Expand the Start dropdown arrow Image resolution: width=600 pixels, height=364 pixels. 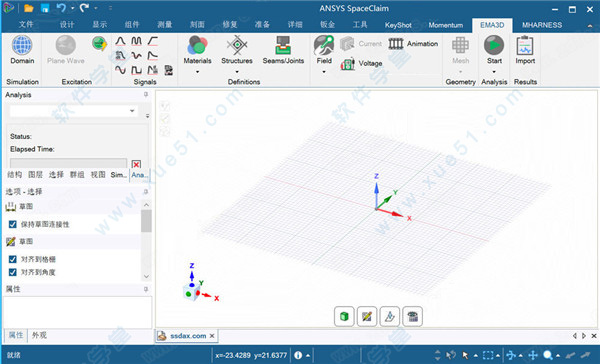(494, 72)
